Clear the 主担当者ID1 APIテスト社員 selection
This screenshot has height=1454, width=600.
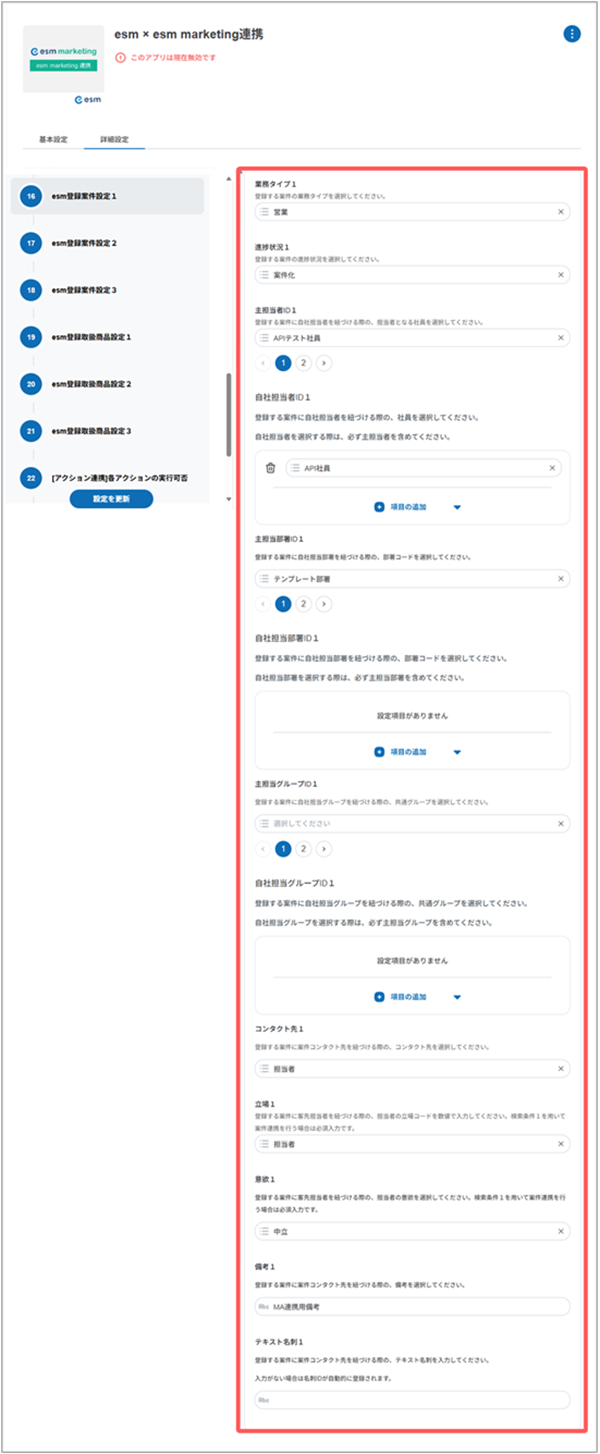560,339
